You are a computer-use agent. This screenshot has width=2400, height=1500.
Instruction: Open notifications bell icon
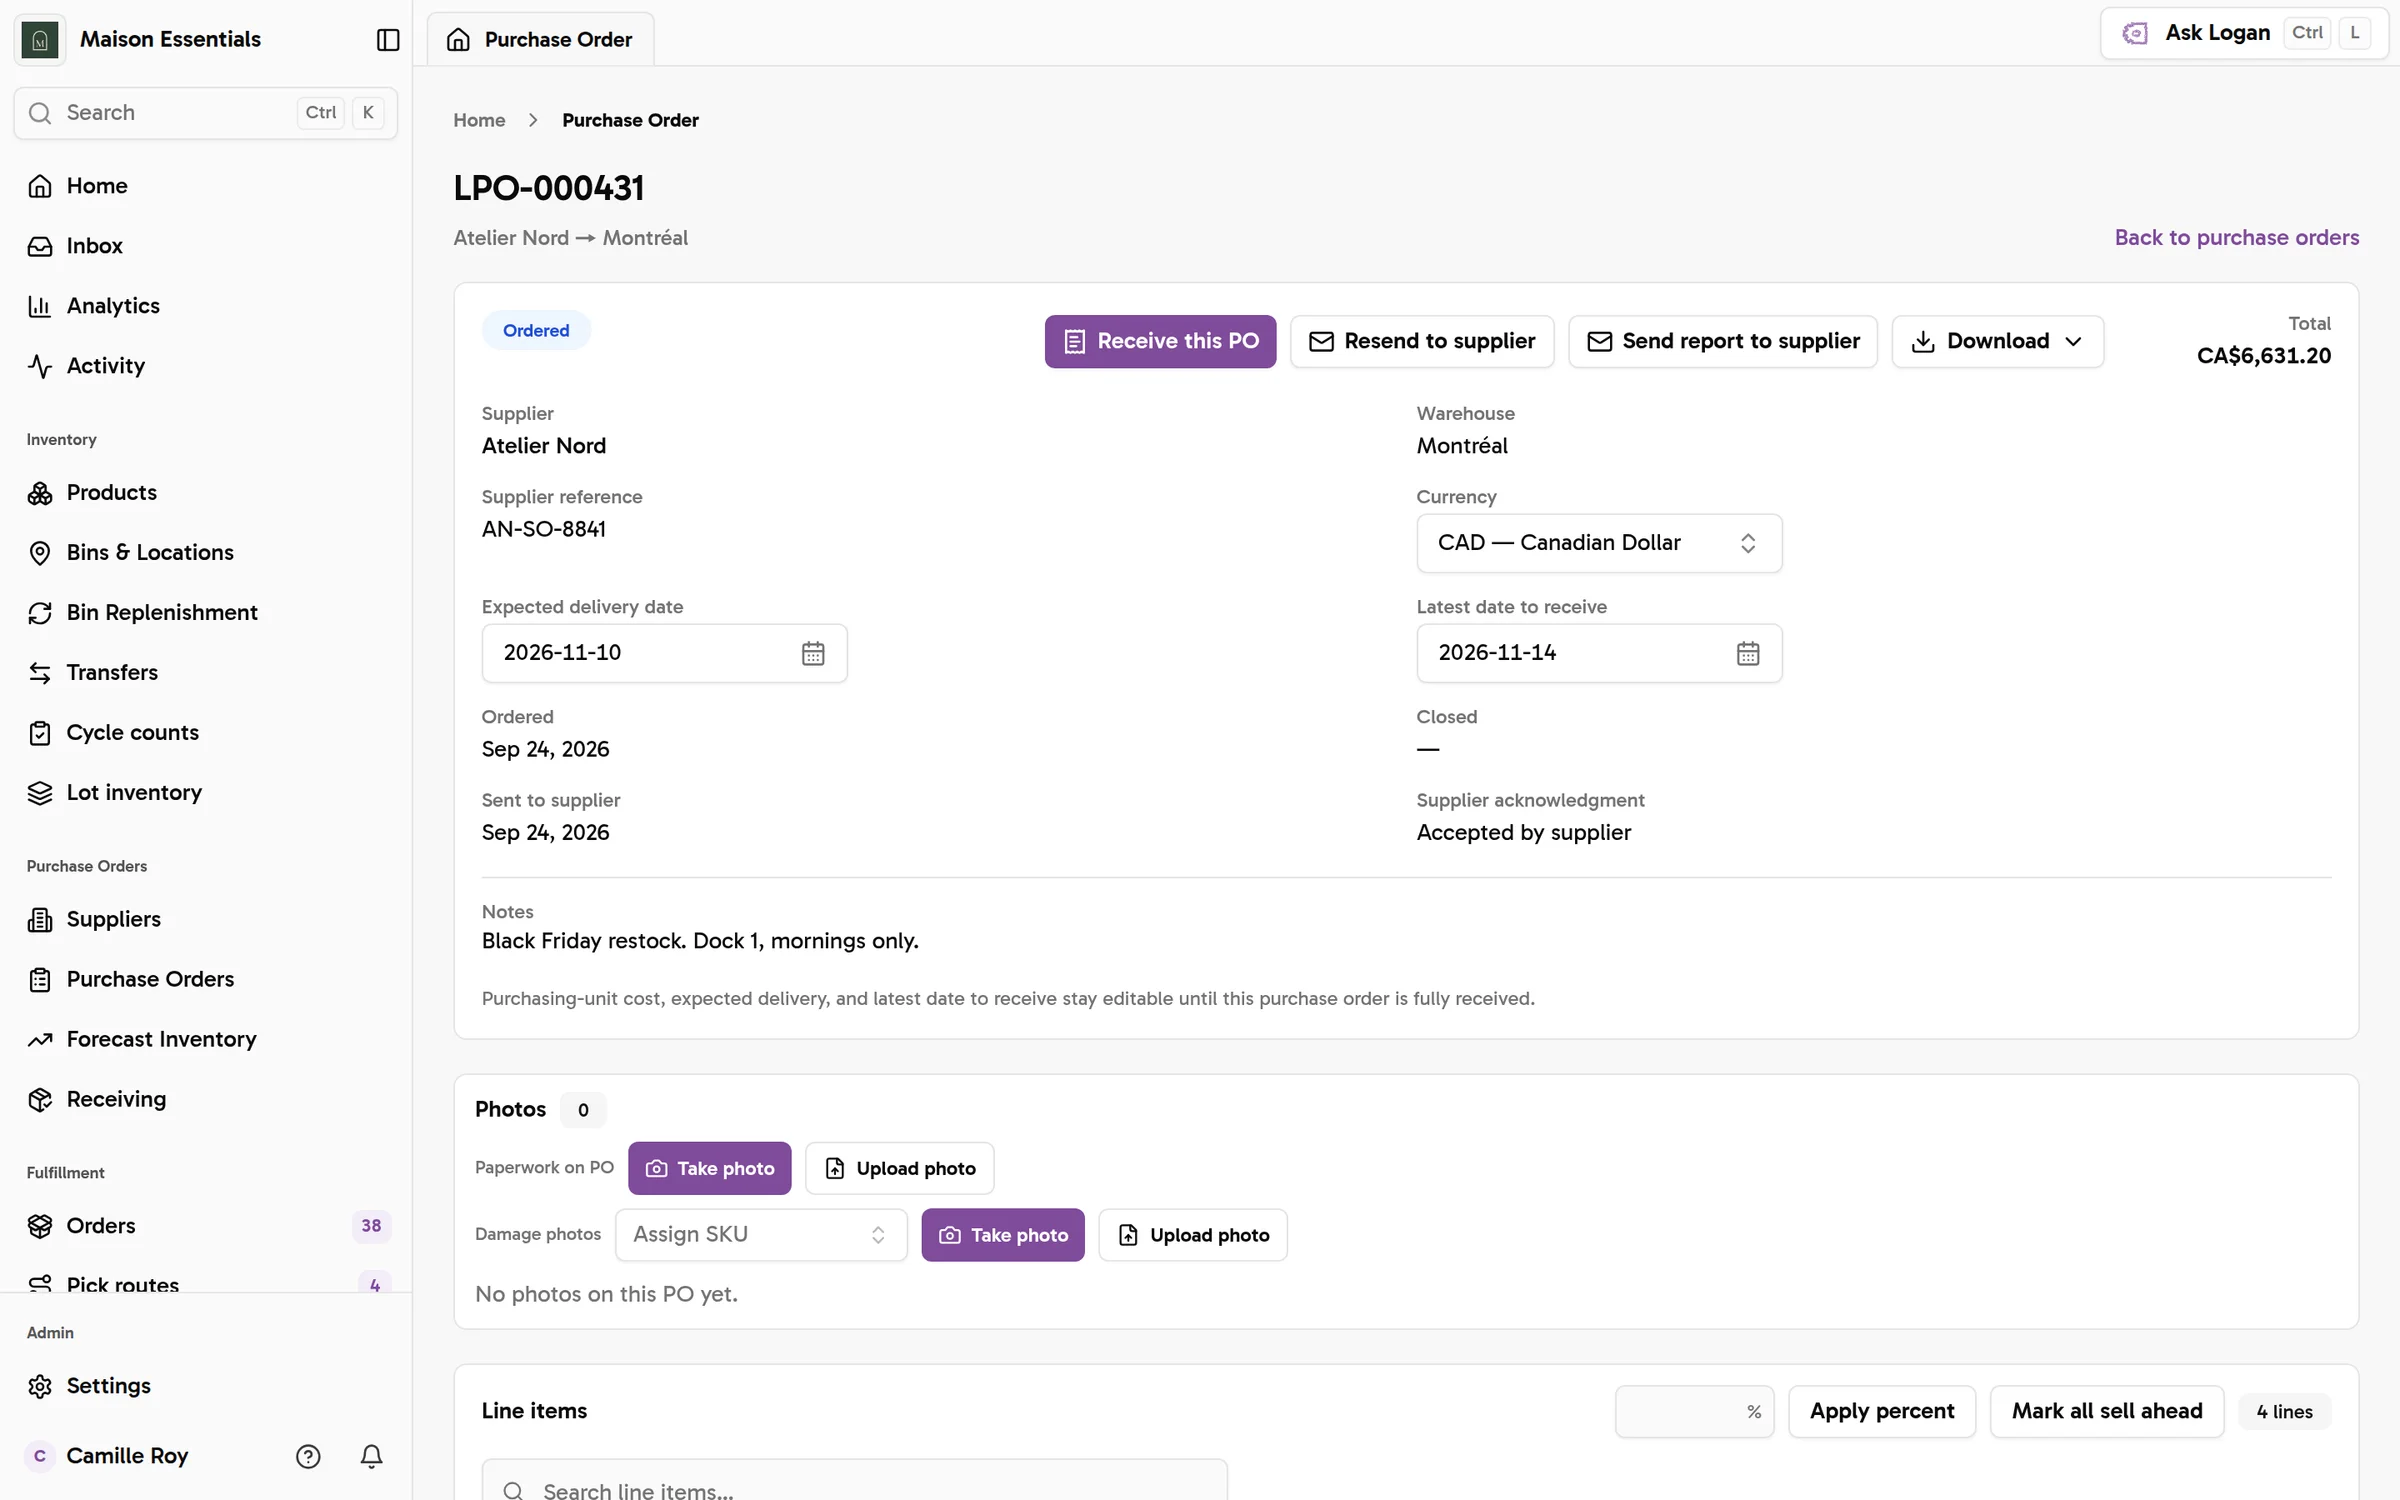click(x=371, y=1456)
